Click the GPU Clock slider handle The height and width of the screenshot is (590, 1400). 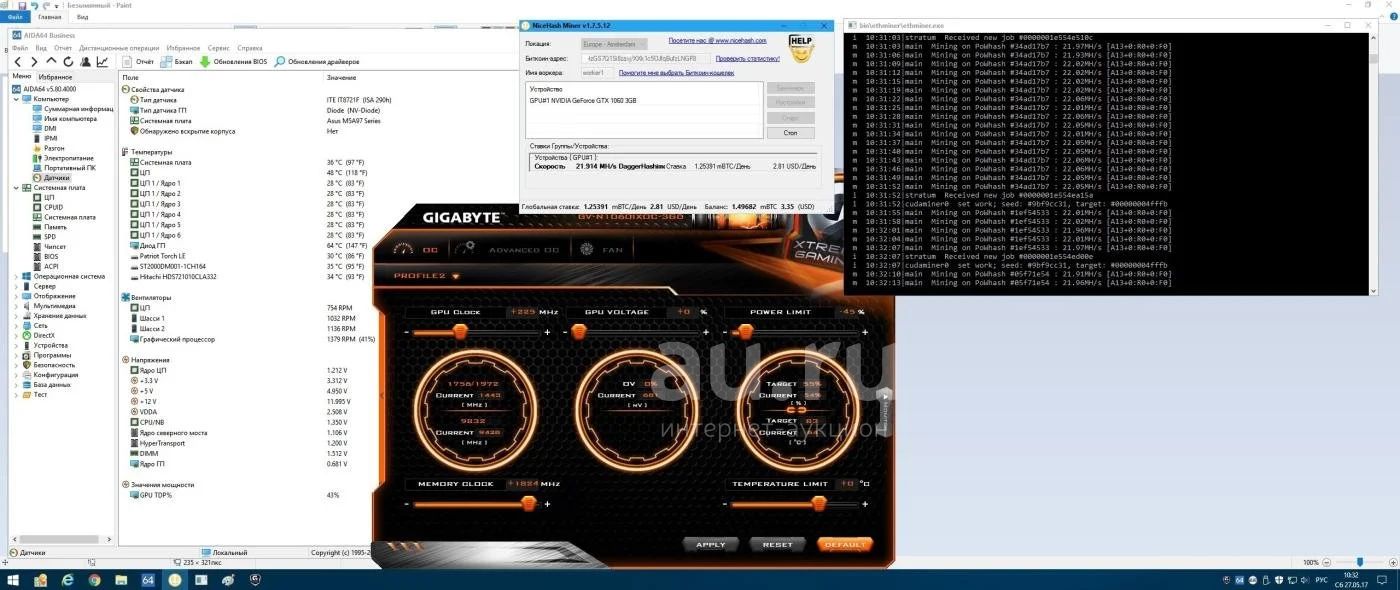pyautogui.click(x=460, y=332)
